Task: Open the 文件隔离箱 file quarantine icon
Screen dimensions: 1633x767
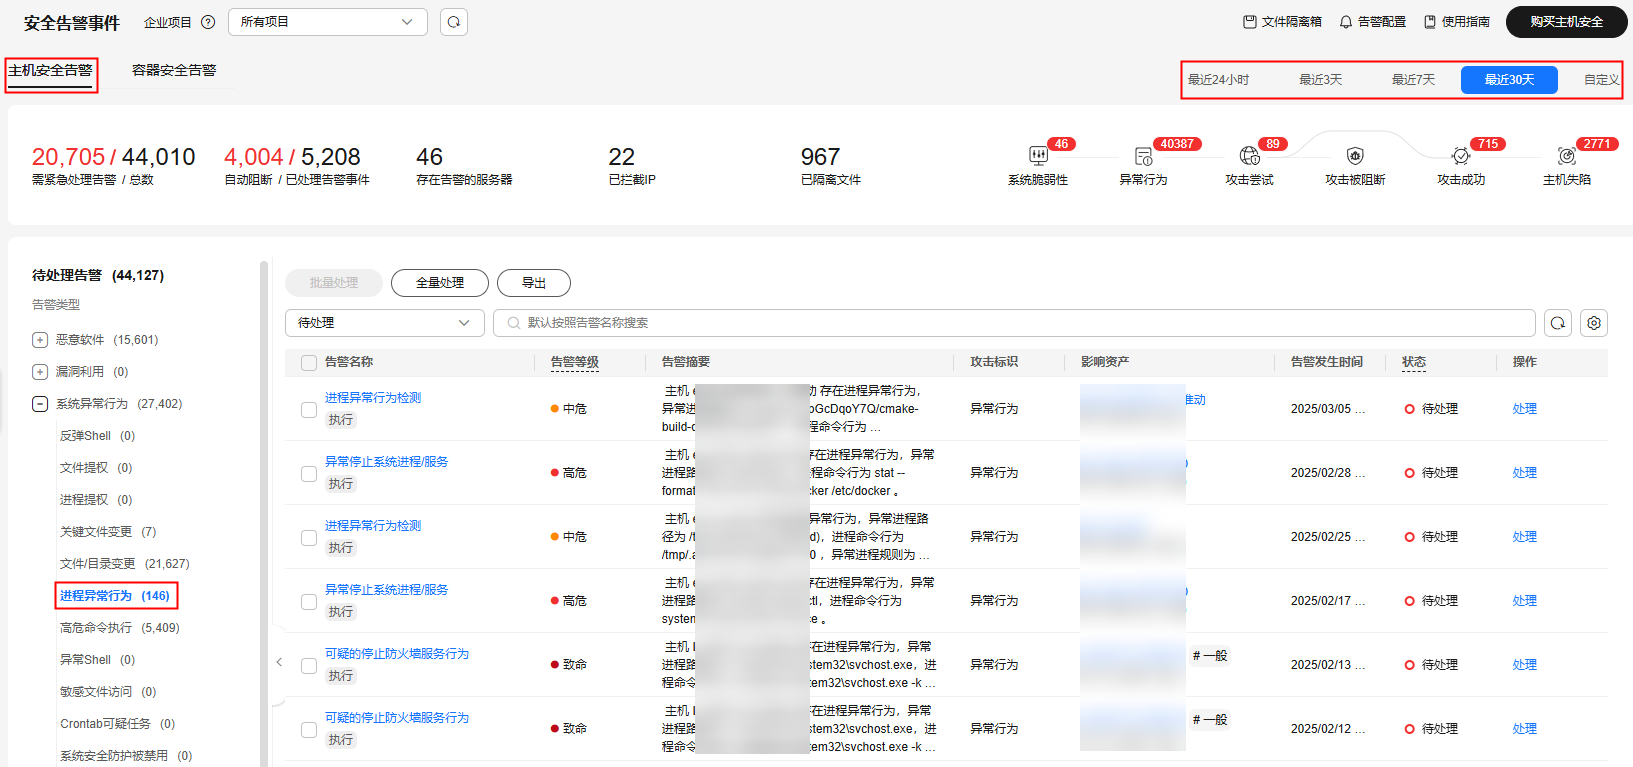Action: click(1249, 22)
